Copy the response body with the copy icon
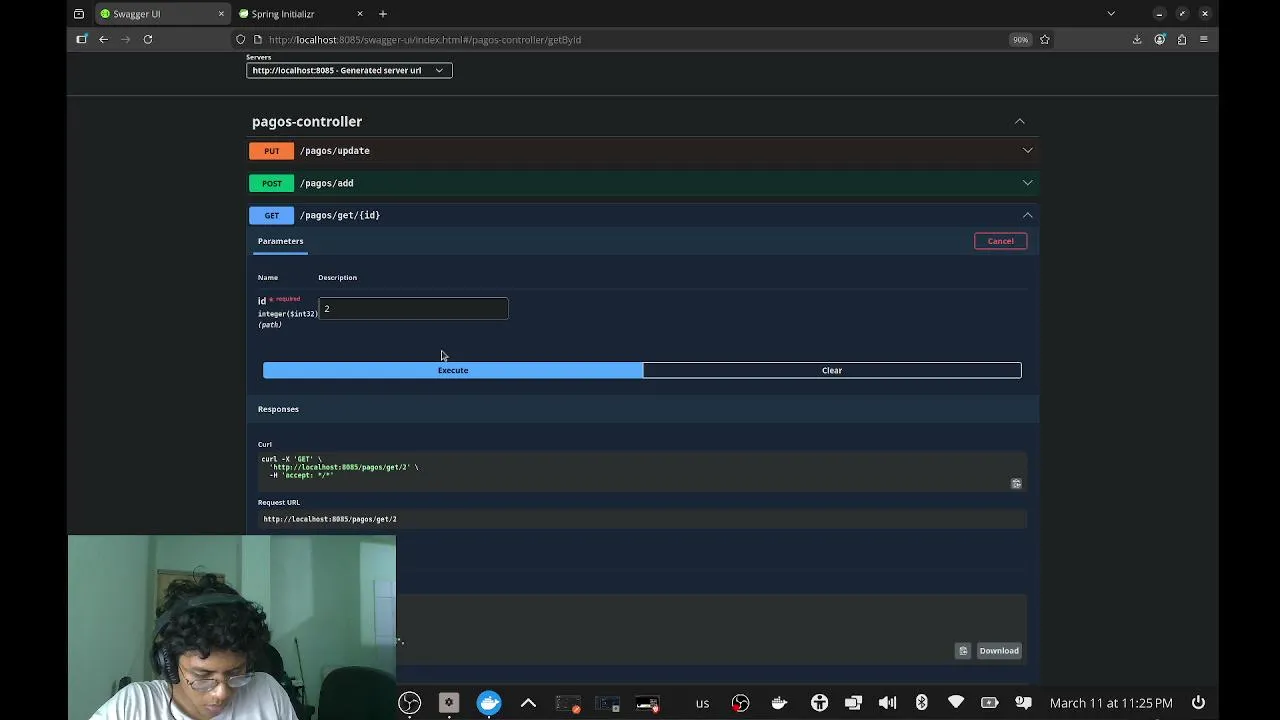This screenshot has width=1280, height=720. [963, 651]
